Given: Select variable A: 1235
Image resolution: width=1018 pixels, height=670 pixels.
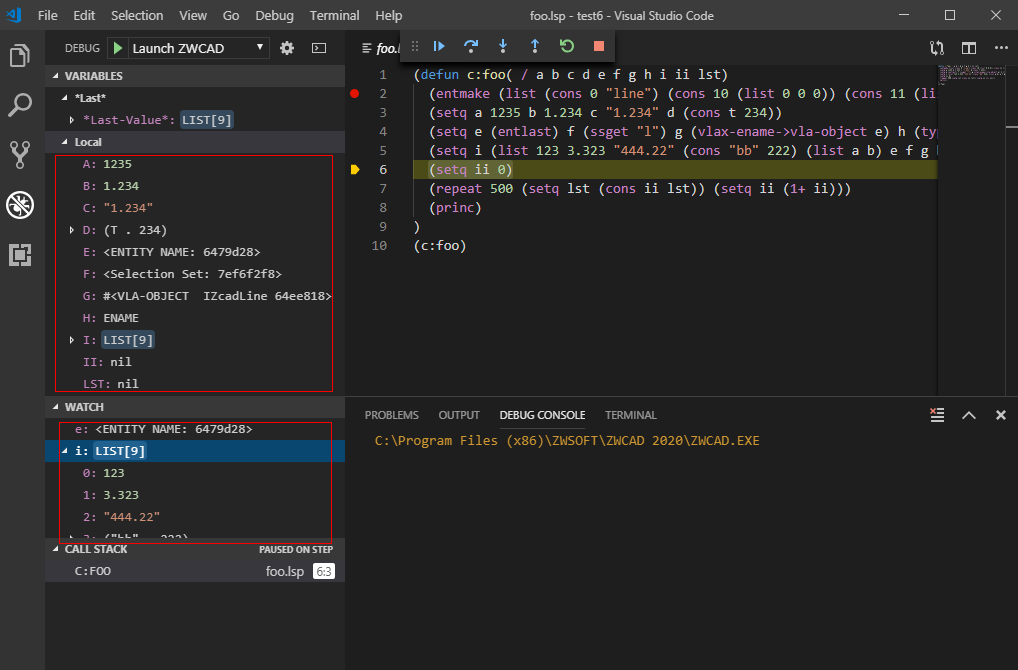Looking at the screenshot, I should coord(195,164).
